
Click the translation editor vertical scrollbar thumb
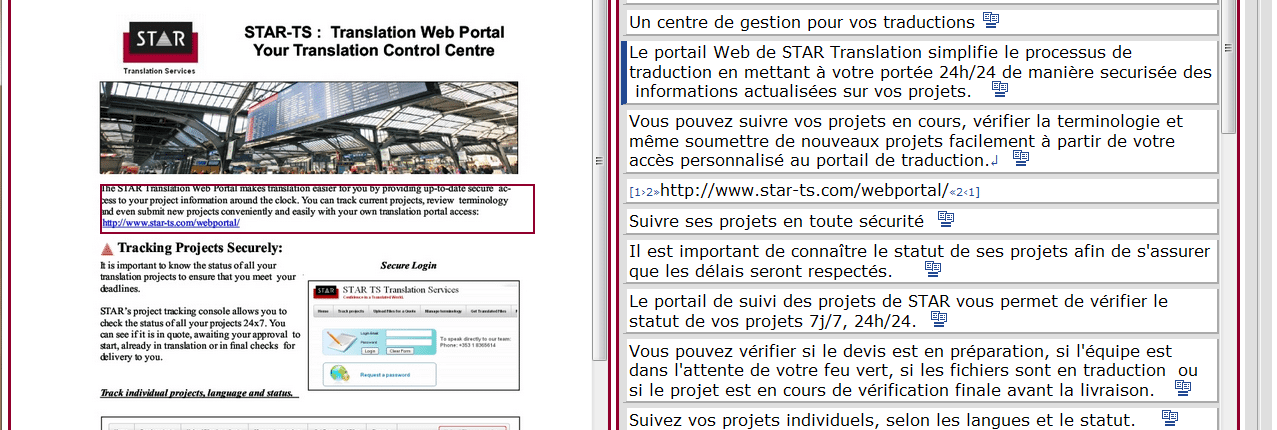coord(1230,65)
